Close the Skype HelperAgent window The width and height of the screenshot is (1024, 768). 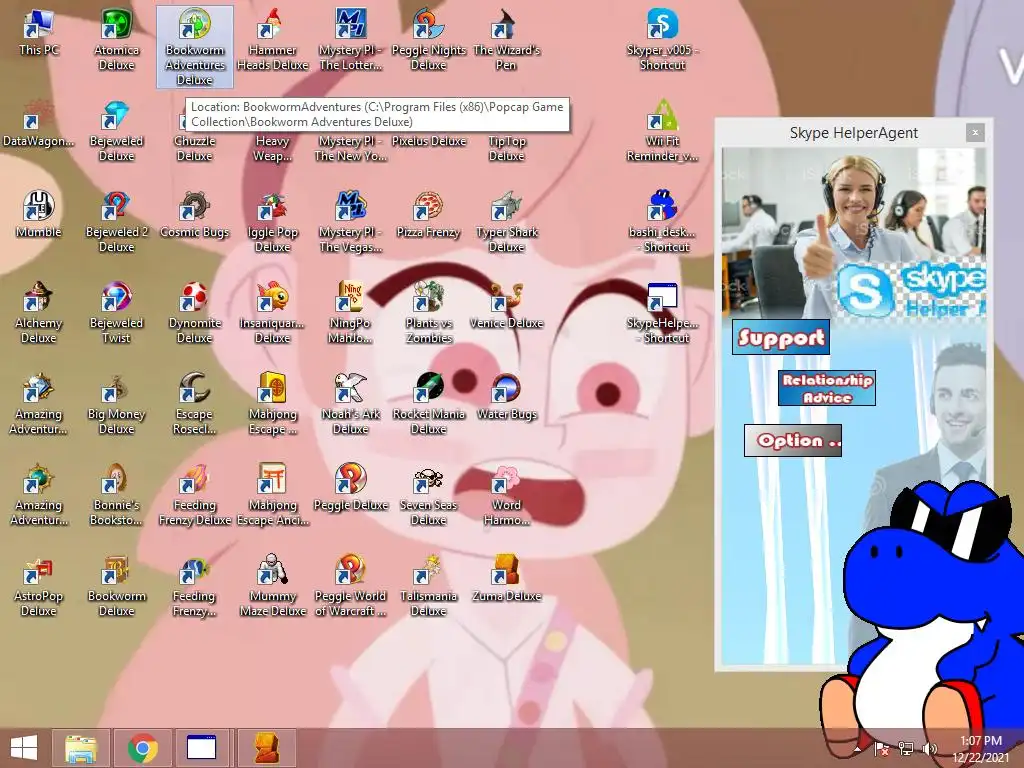(975, 133)
